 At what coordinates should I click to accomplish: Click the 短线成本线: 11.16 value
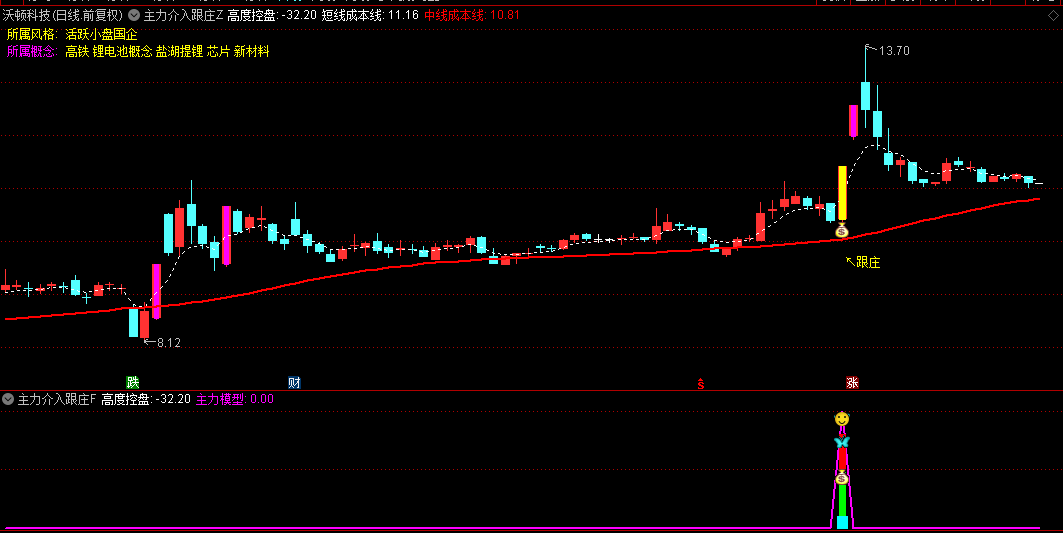369,15
